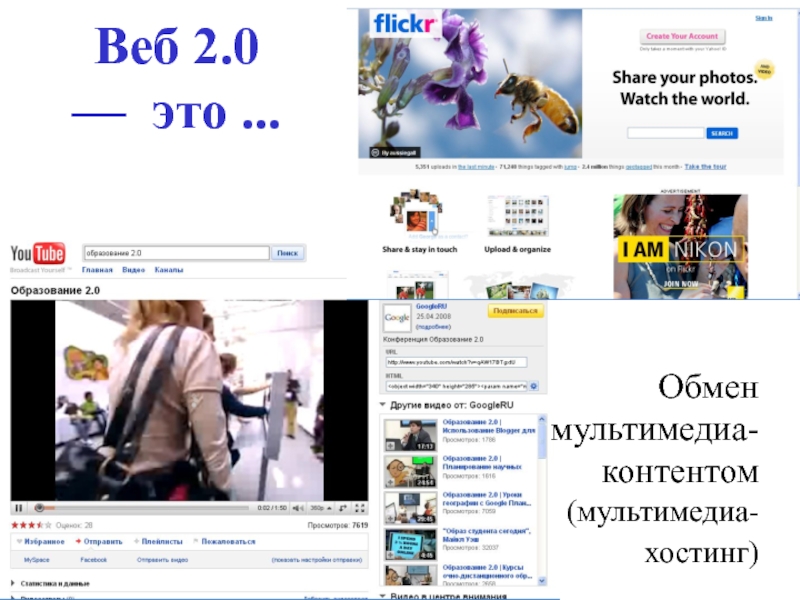Click the Отправить видео link

click(x=162, y=560)
